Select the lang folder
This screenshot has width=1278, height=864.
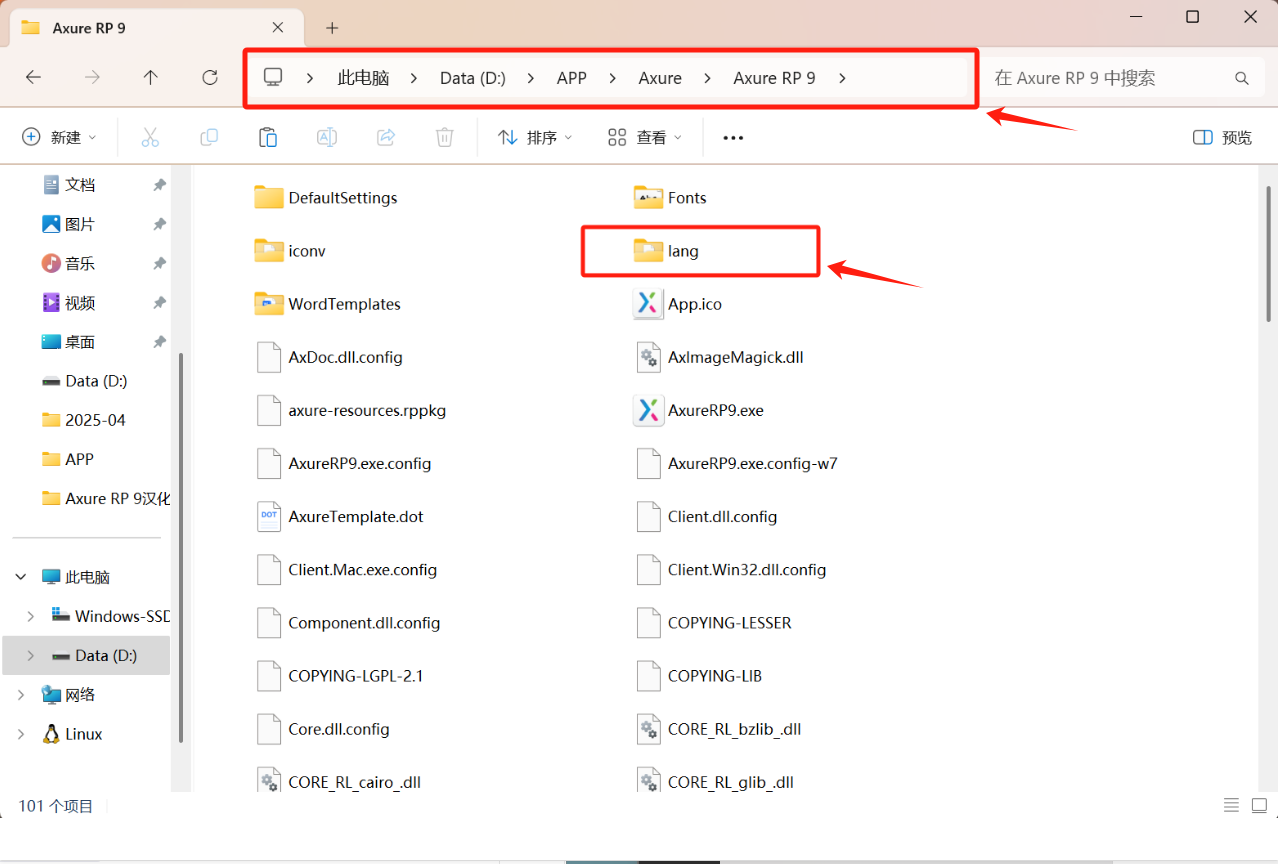click(x=667, y=251)
